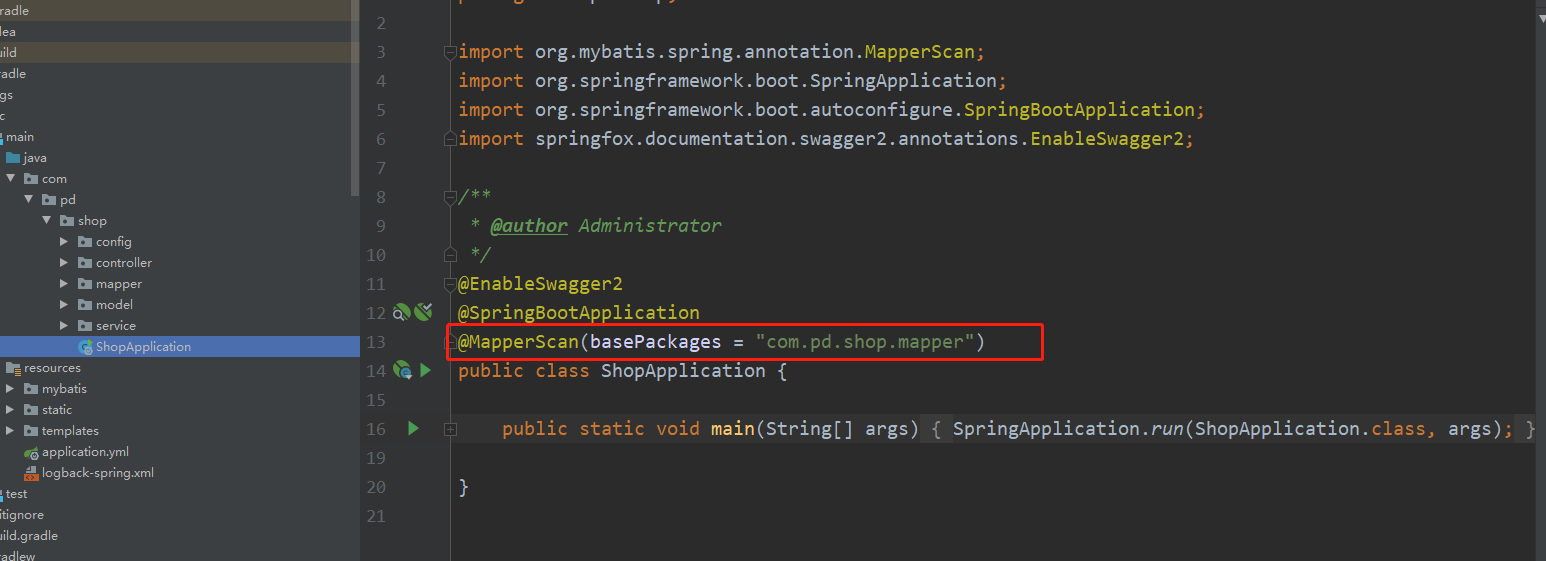
Task: Select the templates folder label
Action: [x=70, y=431]
